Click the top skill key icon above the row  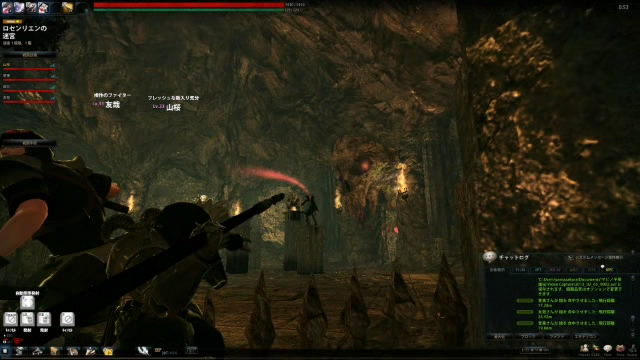(x=27, y=302)
